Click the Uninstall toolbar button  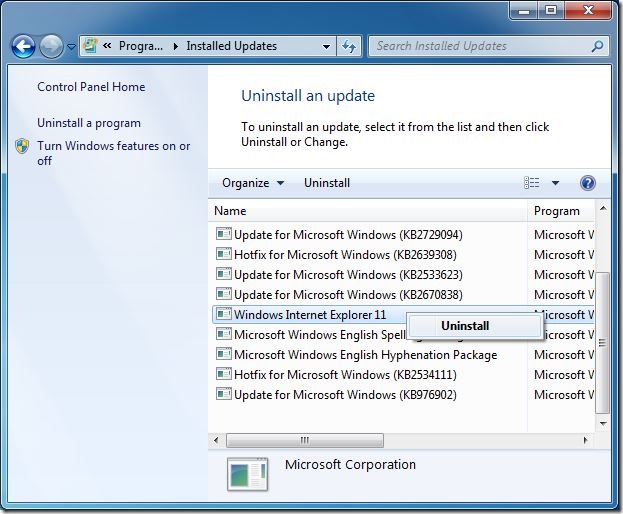point(327,183)
